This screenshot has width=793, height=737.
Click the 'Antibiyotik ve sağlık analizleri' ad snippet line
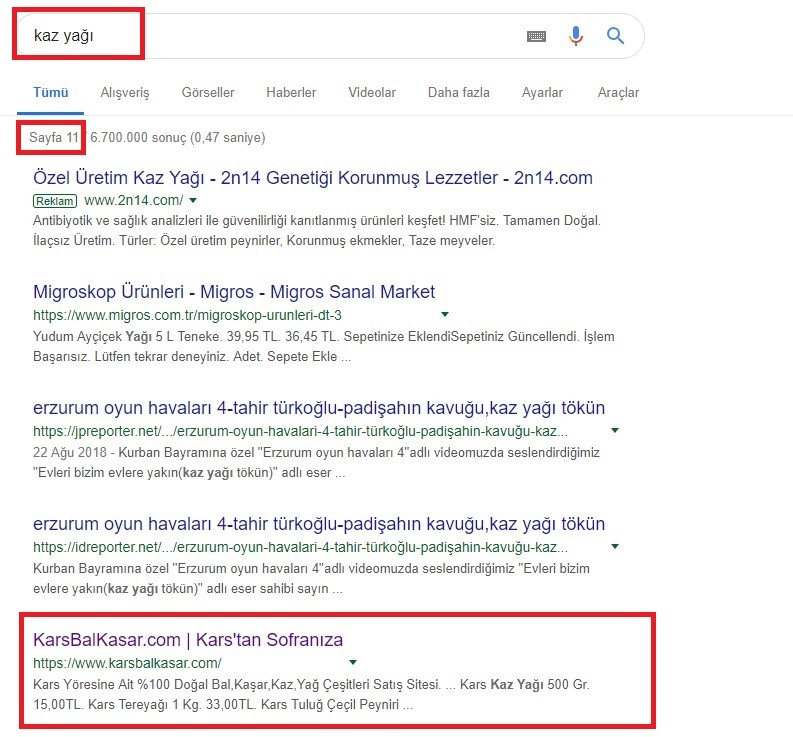pyautogui.click(x=317, y=221)
